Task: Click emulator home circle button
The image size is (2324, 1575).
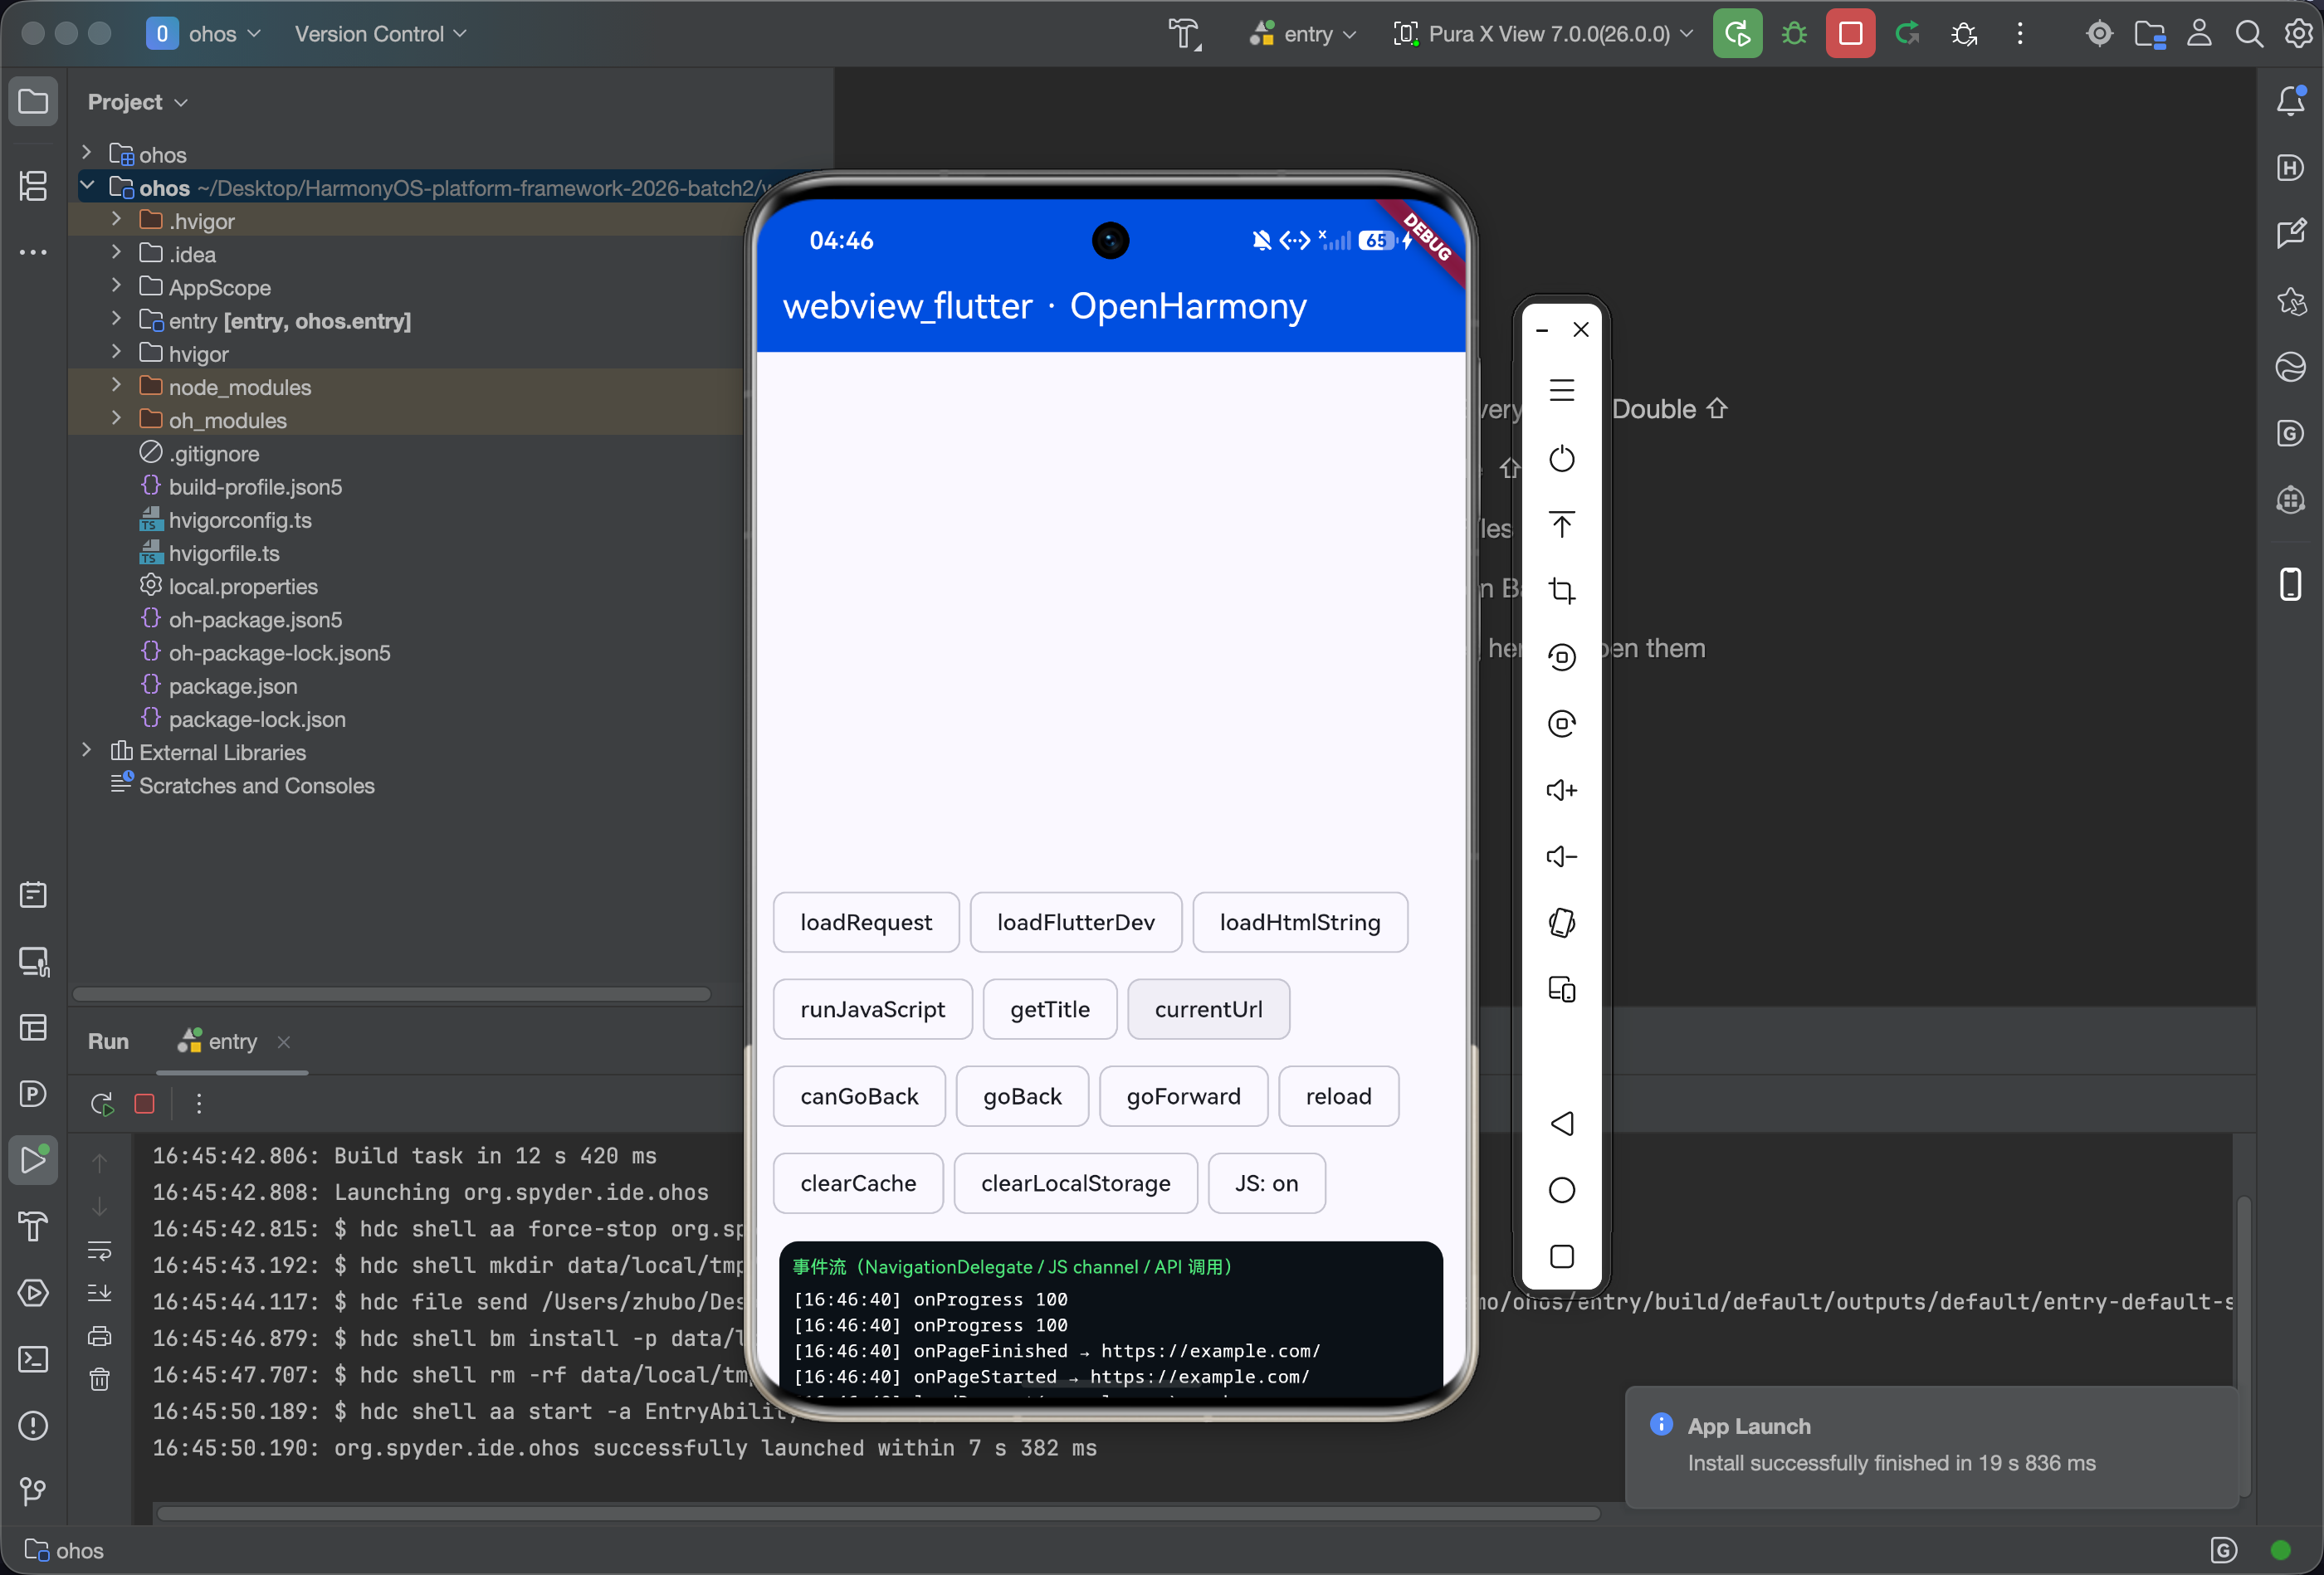Action: [x=1561, y=1190]
